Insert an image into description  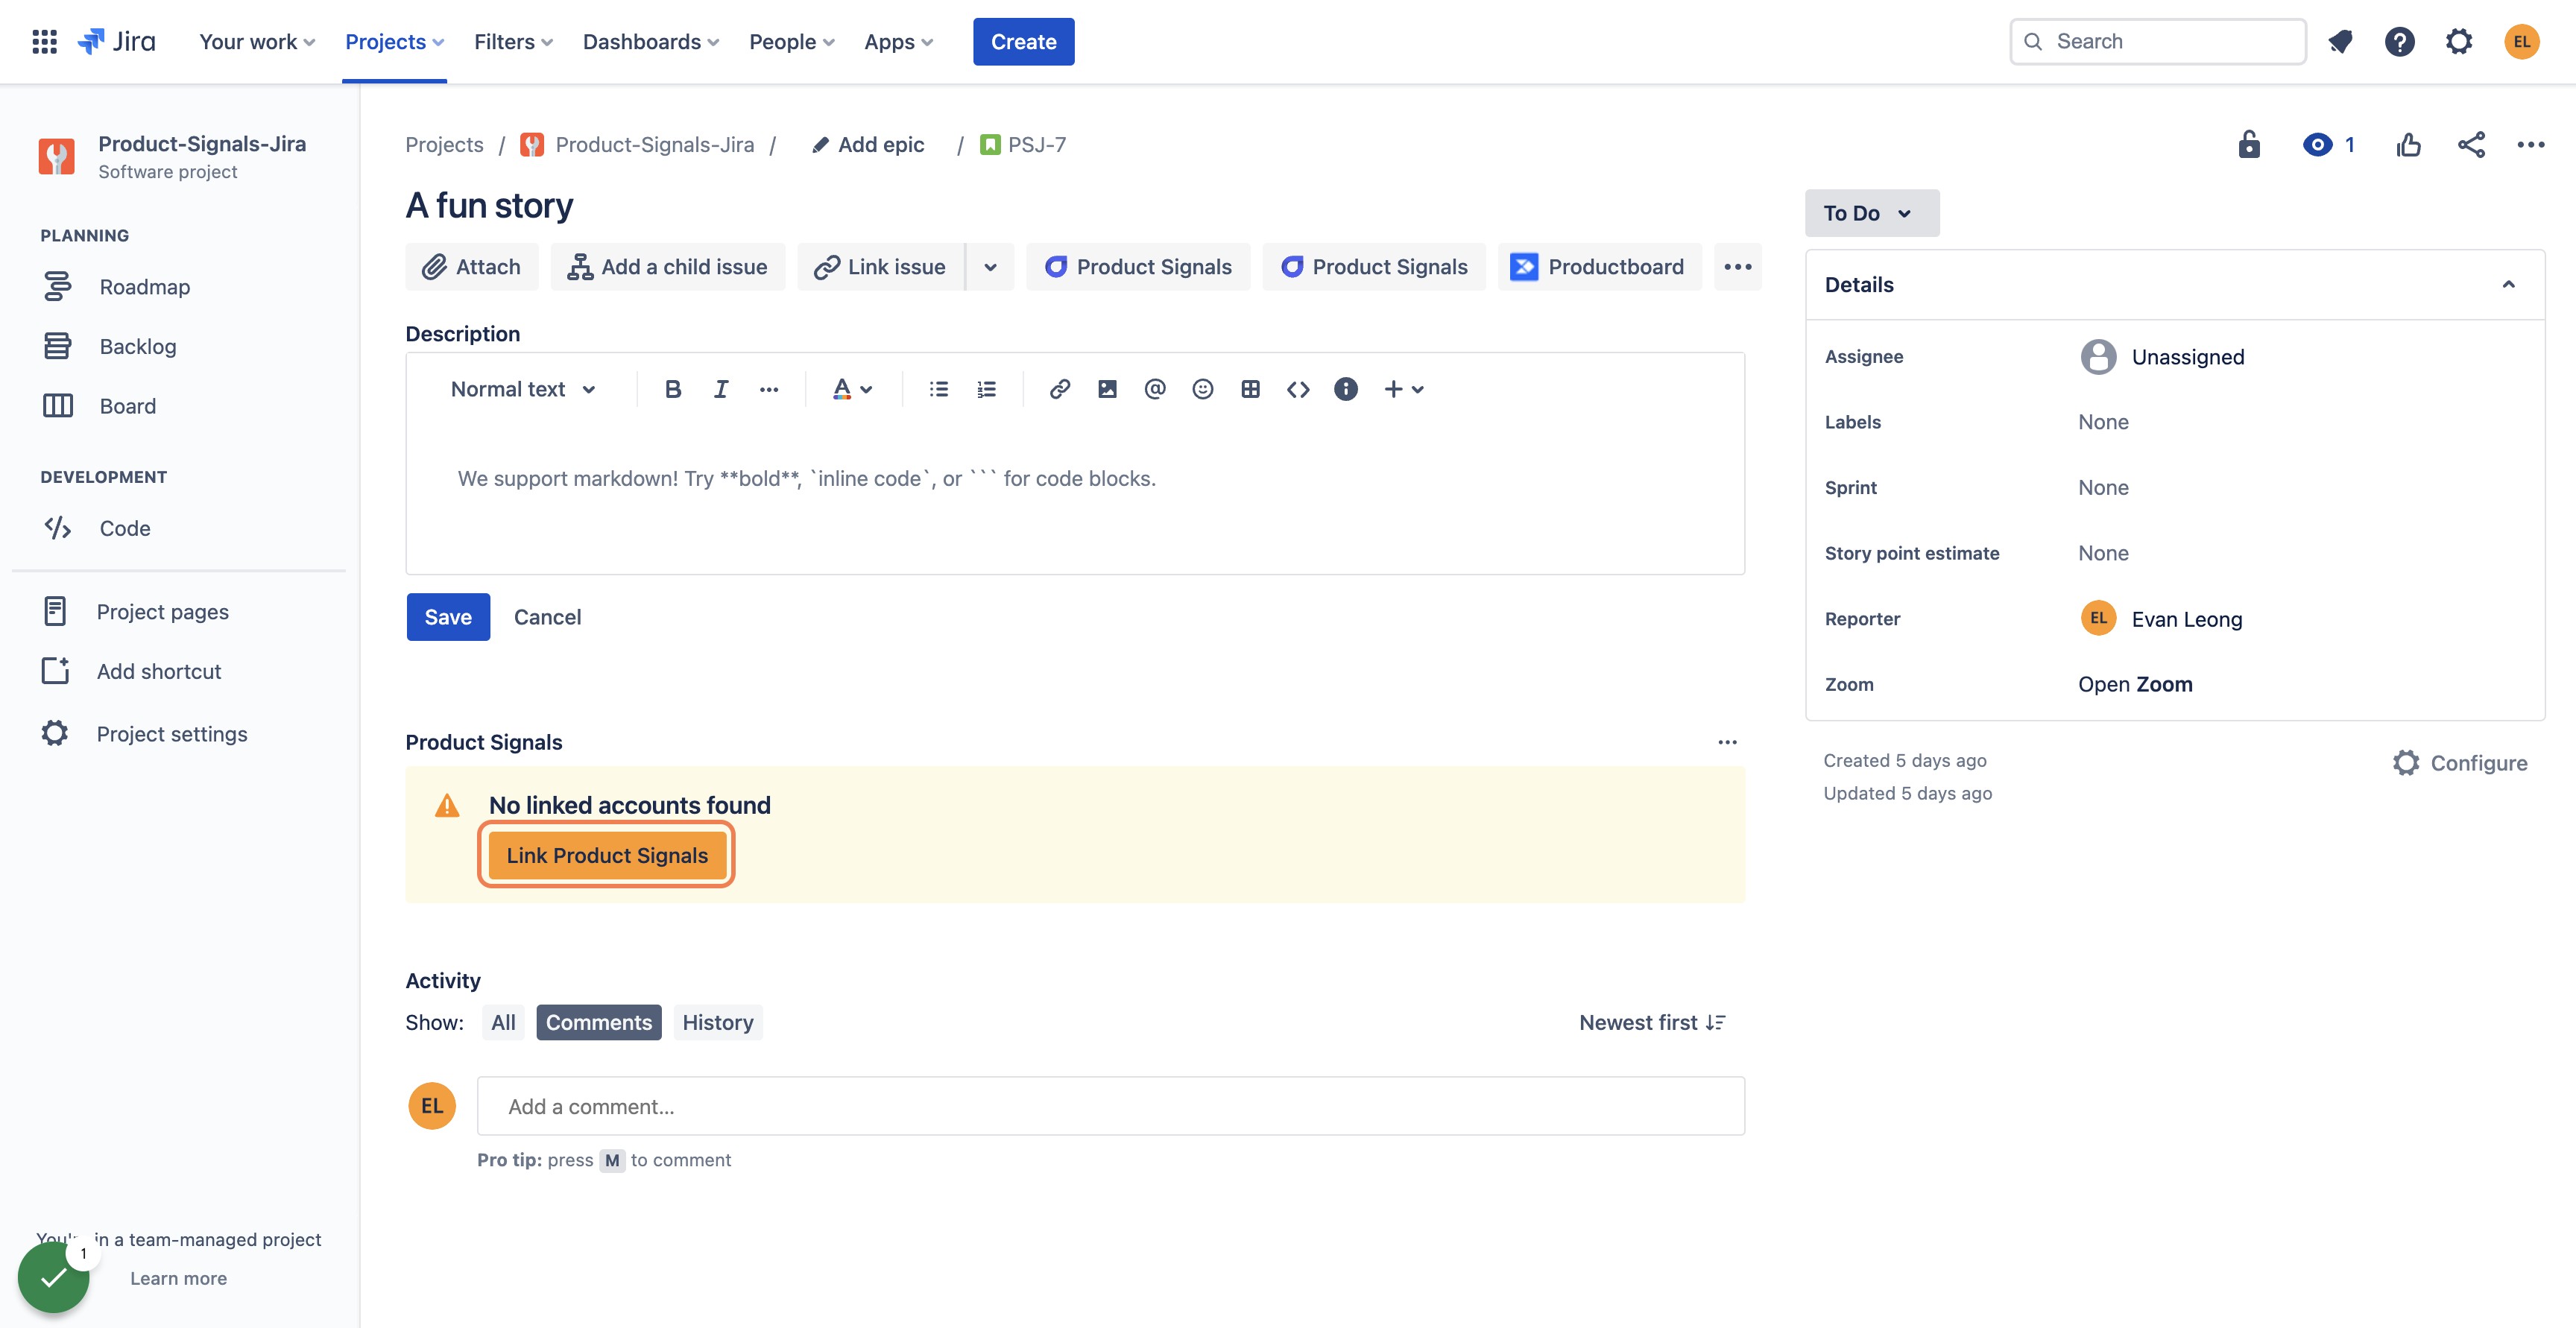(1107, 389)
